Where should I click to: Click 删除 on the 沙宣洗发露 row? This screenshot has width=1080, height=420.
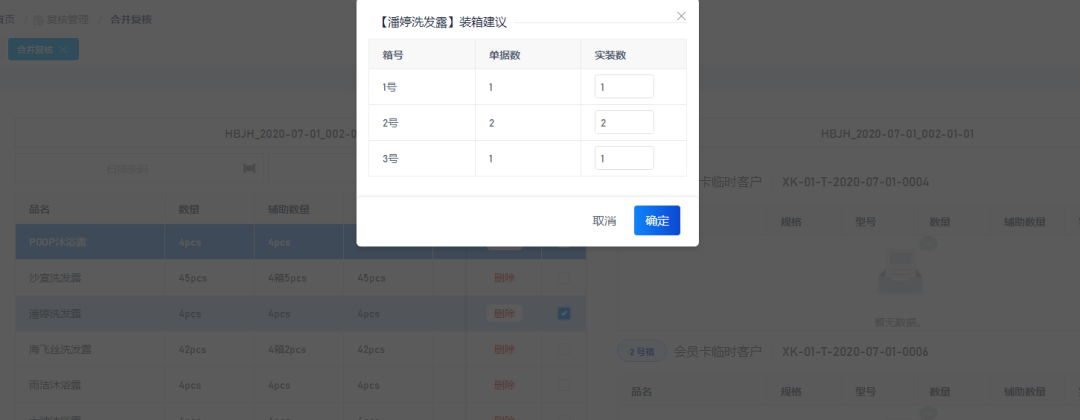[504, 278]
